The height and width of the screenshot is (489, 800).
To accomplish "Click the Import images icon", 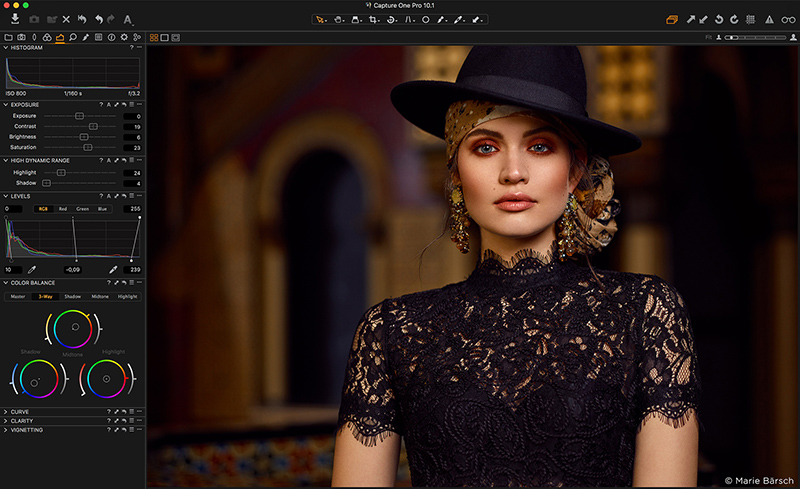I will tap(15, 19).
